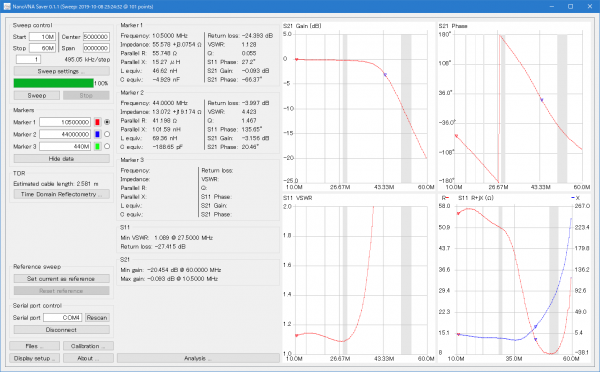Screen dimensions: 600x372
Task: Click the S11 R+jX chart
Action: (515, 279)
